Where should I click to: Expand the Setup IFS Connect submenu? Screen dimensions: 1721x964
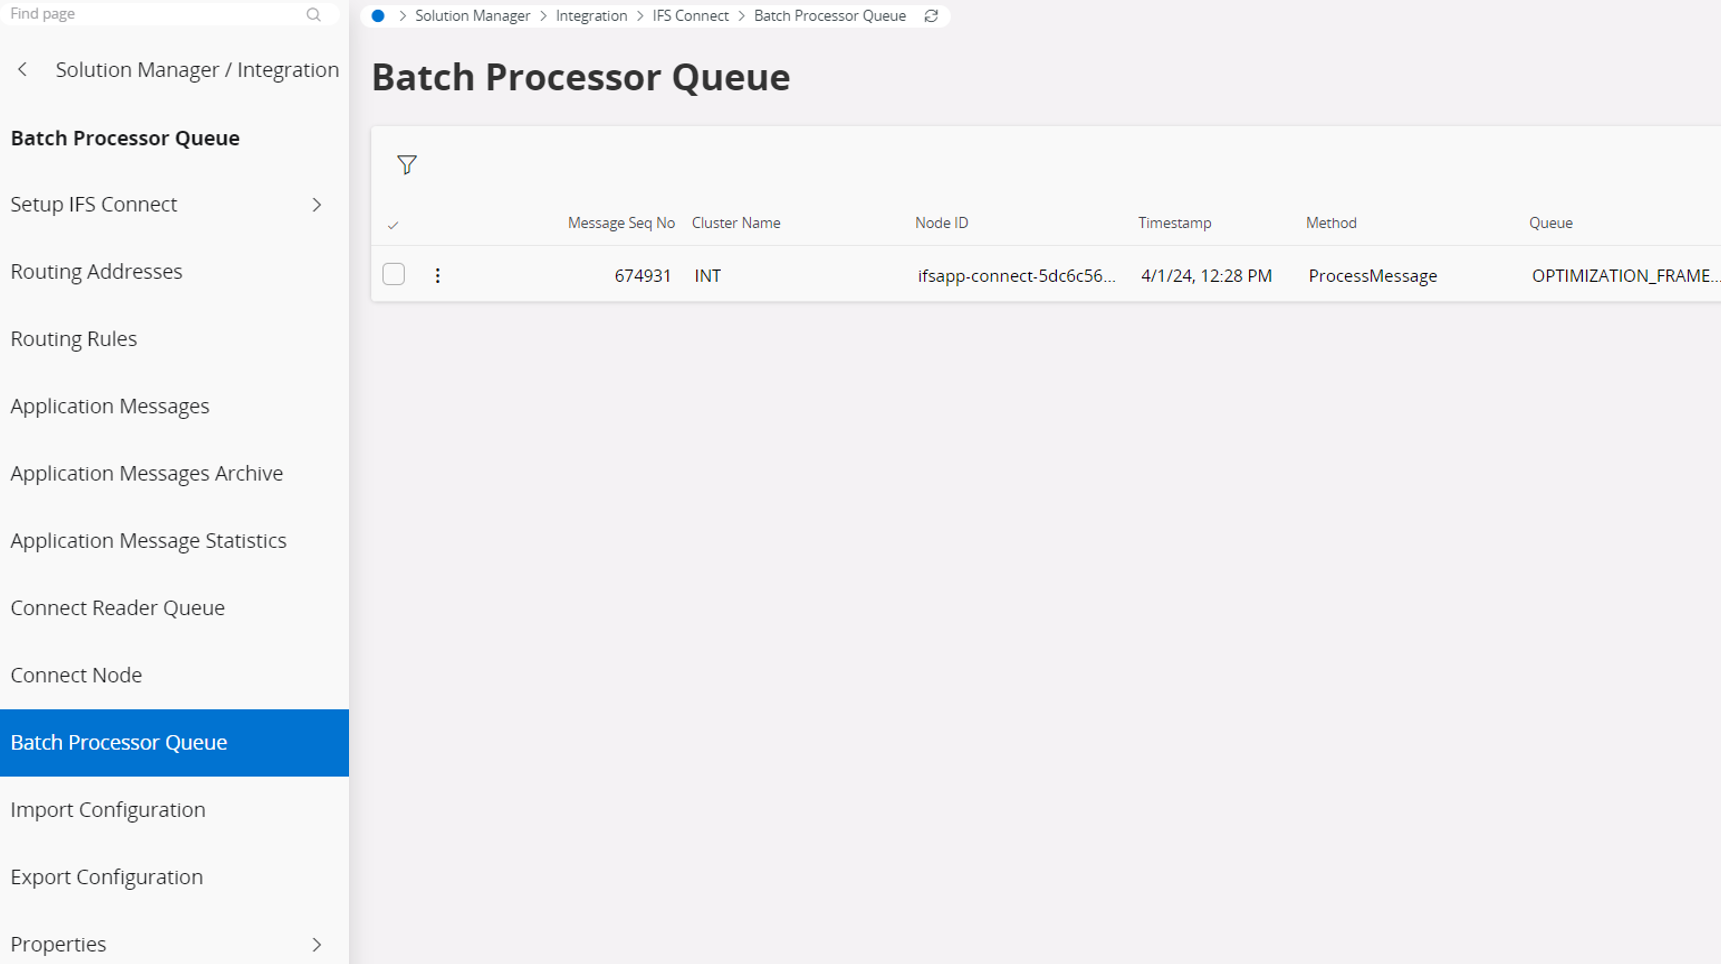click(317, 205)
